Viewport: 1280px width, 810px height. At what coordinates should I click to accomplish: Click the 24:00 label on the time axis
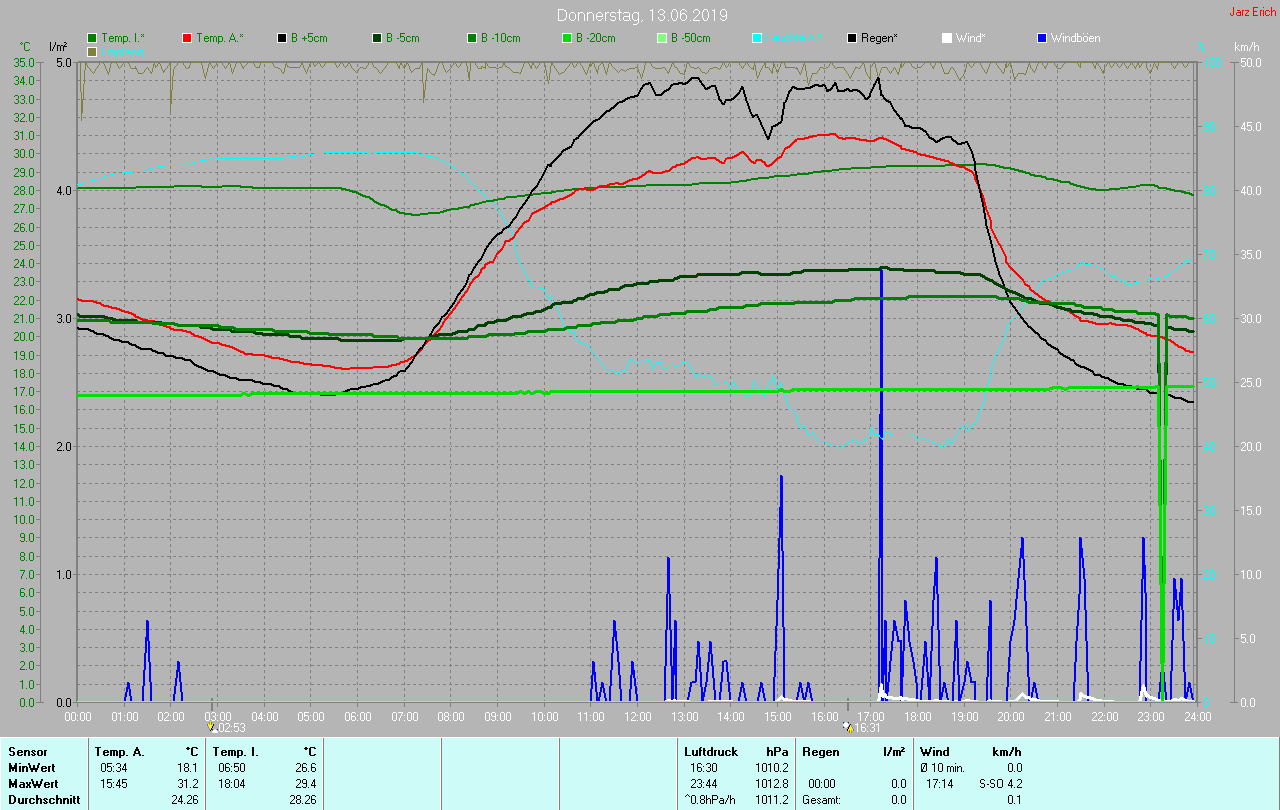(1197, 716)
